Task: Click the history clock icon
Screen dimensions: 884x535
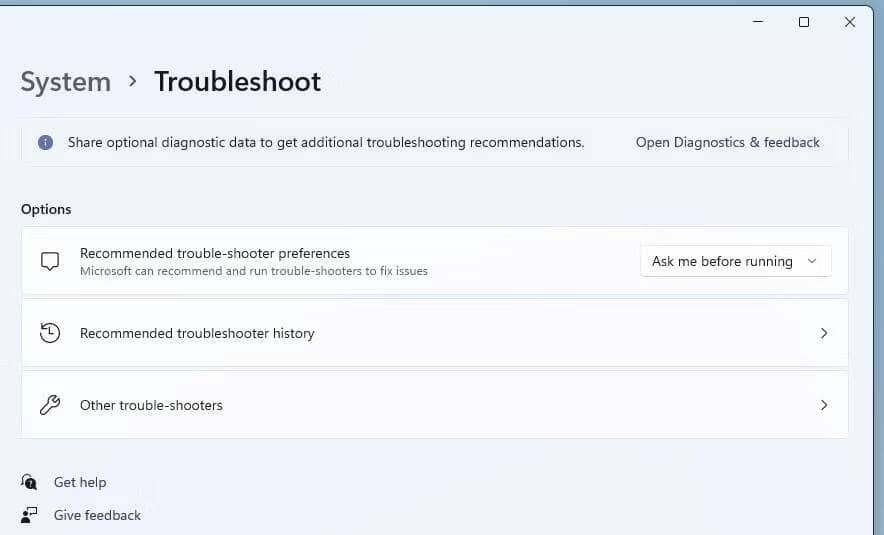Action: point(50,333)
